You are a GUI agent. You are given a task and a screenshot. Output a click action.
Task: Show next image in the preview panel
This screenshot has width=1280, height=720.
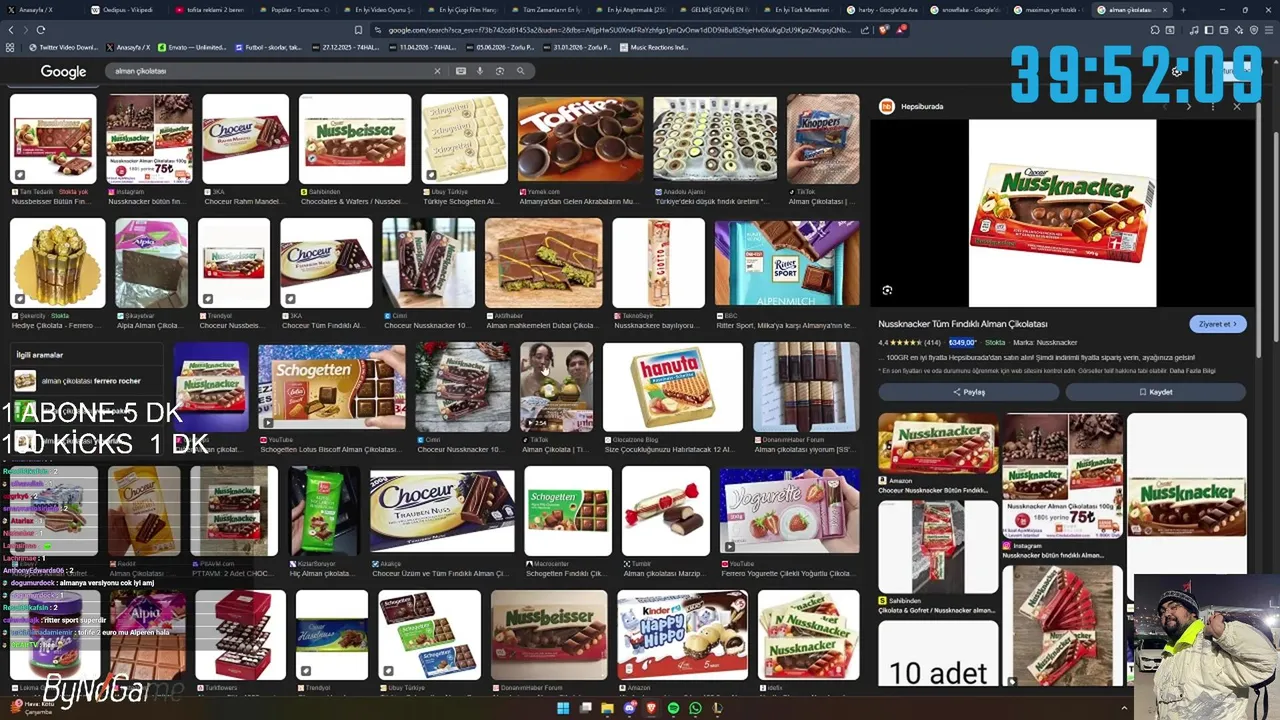[1188, 106]
